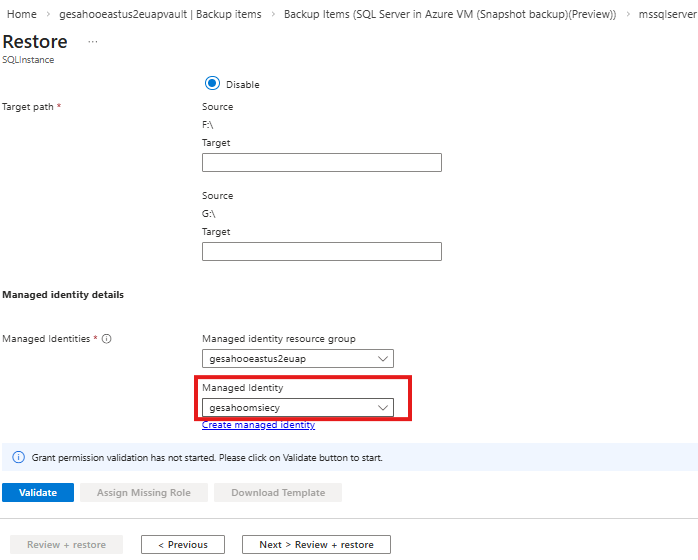Click the SQLInstance subtitle text

28,60
